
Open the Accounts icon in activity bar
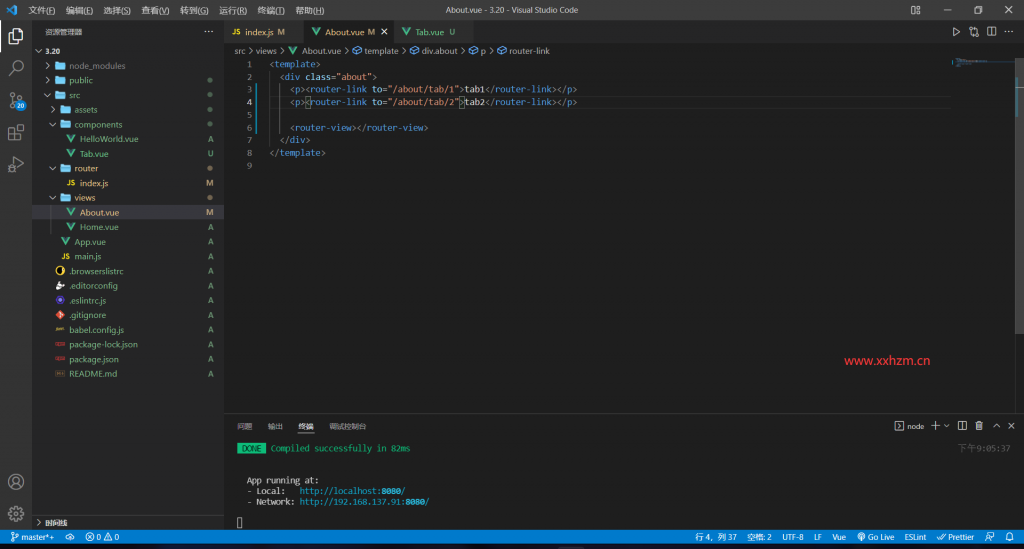(x=16, y=482)
